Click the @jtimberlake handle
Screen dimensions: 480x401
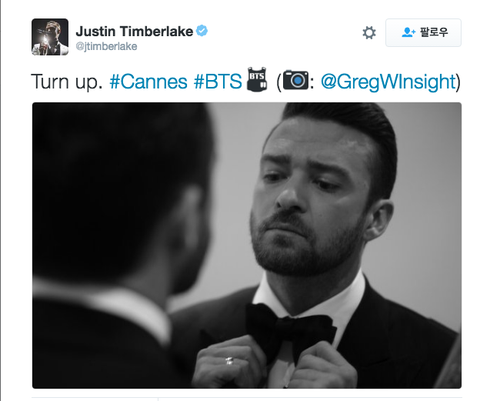click(106, 46)
